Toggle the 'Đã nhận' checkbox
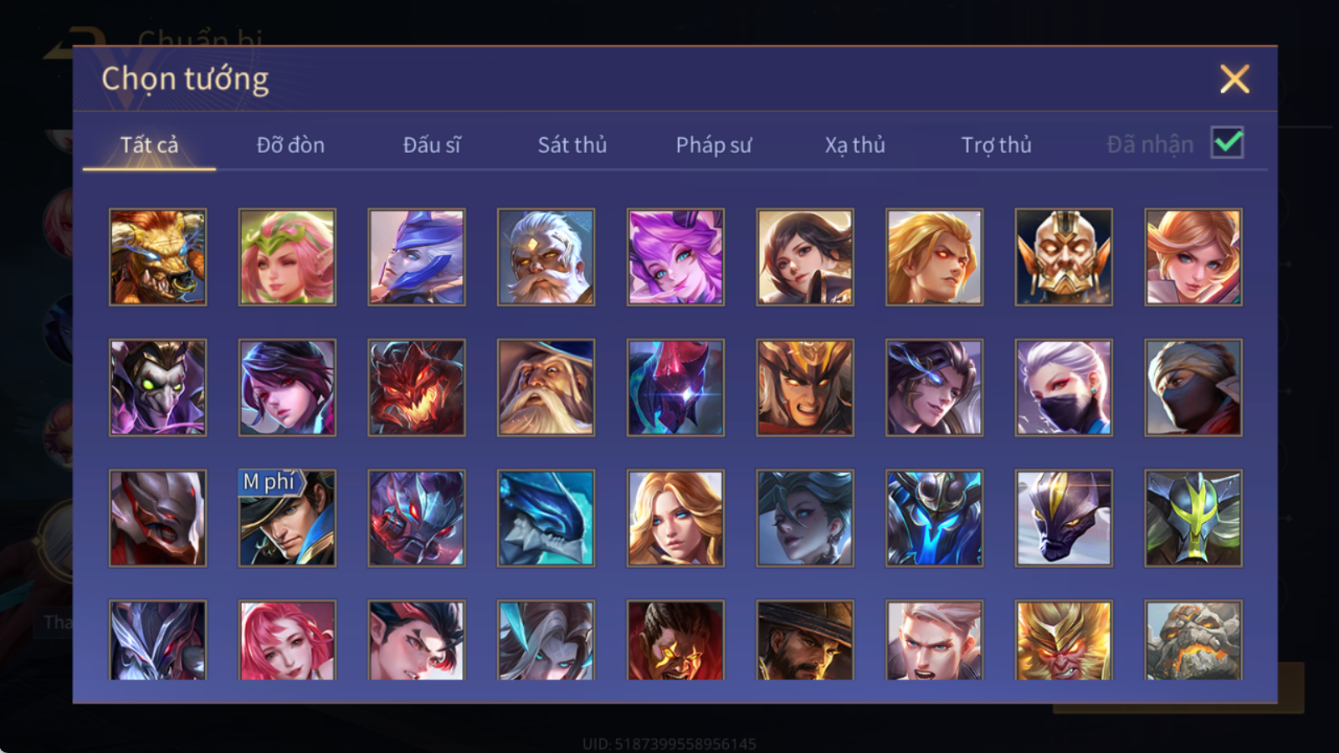 point(1227,143)
